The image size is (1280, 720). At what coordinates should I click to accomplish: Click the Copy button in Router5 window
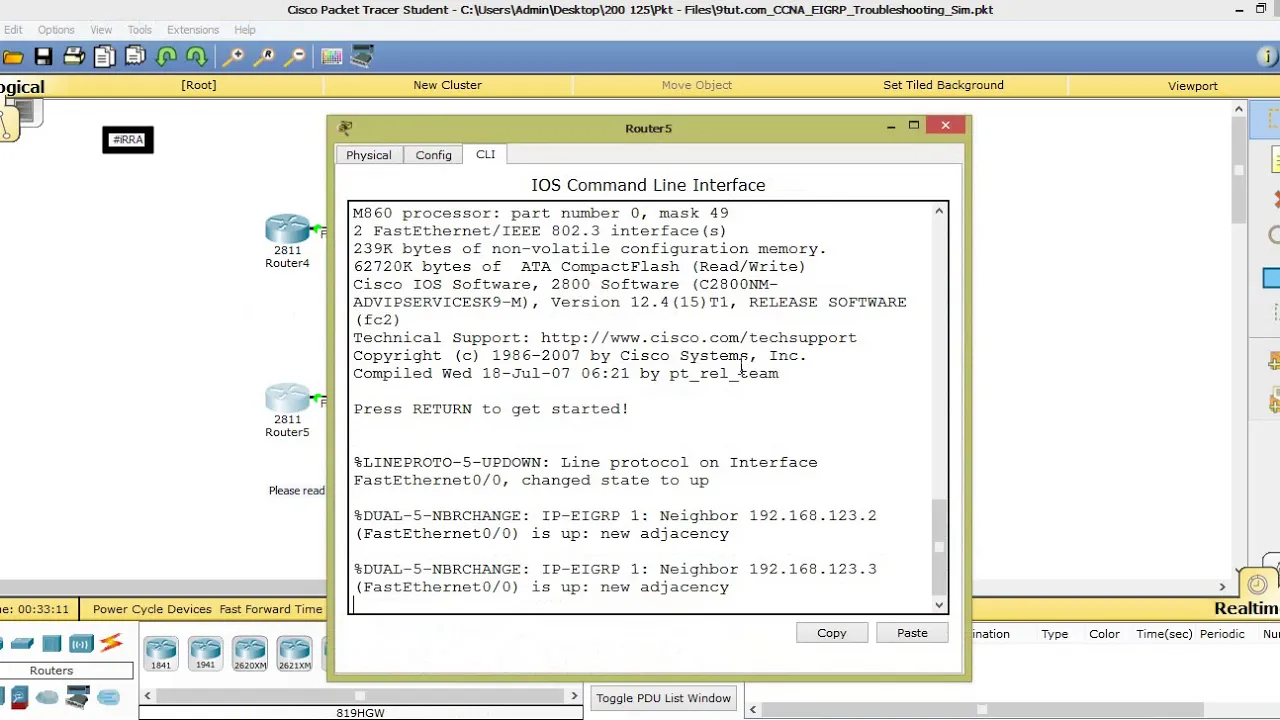click(832, 633)
